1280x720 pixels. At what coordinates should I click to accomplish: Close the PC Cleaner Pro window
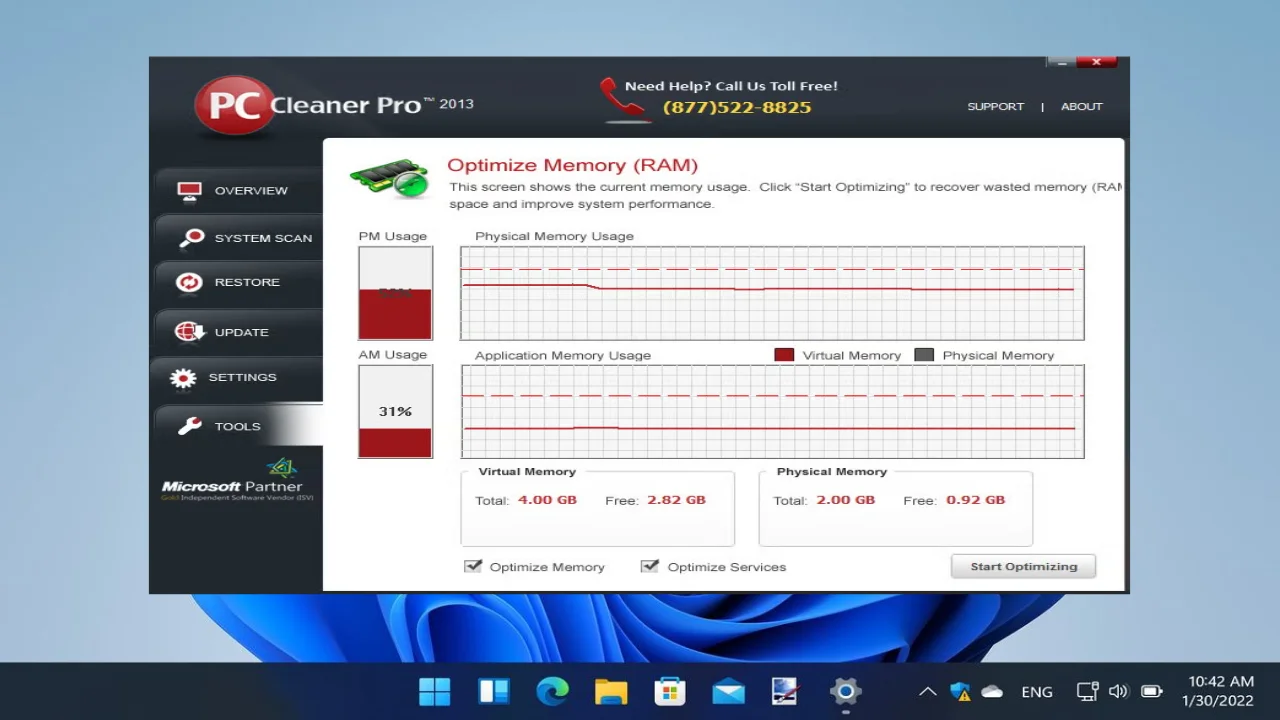[x=1096, y=62]
